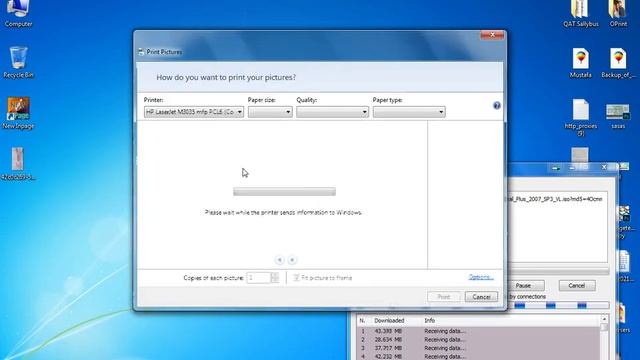Select the Backup_of_ desktop icon

click(x=618, y=63)
